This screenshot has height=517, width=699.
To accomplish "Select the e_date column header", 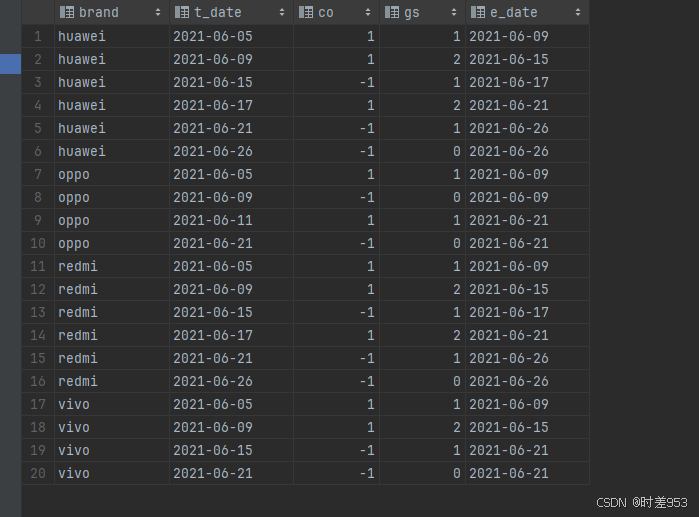I will 527,12.
